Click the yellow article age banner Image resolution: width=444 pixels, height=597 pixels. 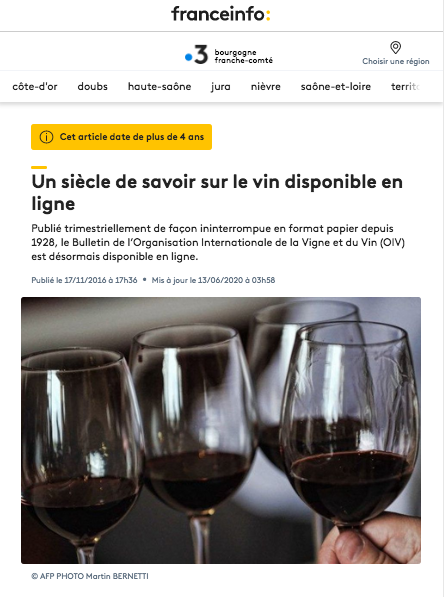point(121,137)
